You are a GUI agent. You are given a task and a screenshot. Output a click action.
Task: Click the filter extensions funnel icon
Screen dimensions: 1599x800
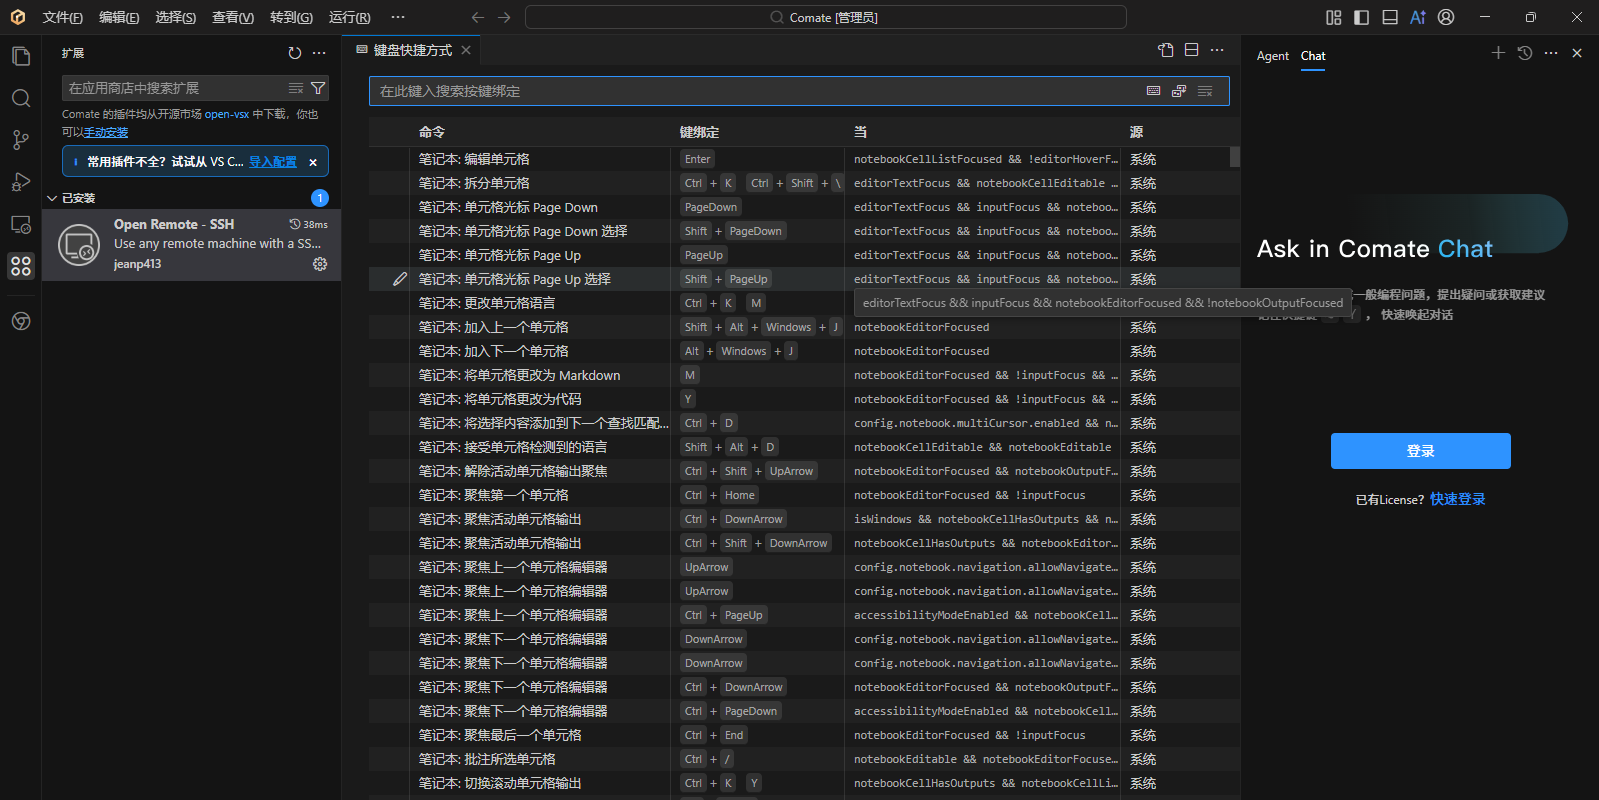pos(318,88)
